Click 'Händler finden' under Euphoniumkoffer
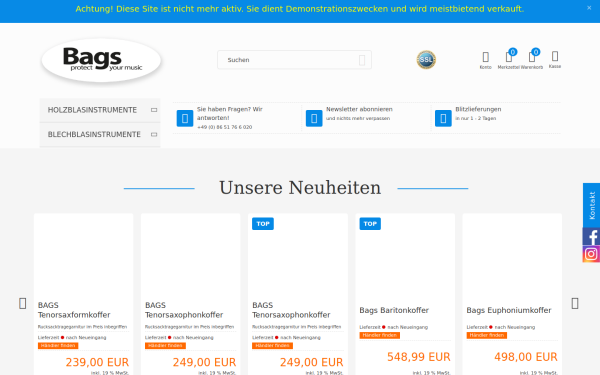Viewport: 600px width, 375px height. (x=487, y=335)
